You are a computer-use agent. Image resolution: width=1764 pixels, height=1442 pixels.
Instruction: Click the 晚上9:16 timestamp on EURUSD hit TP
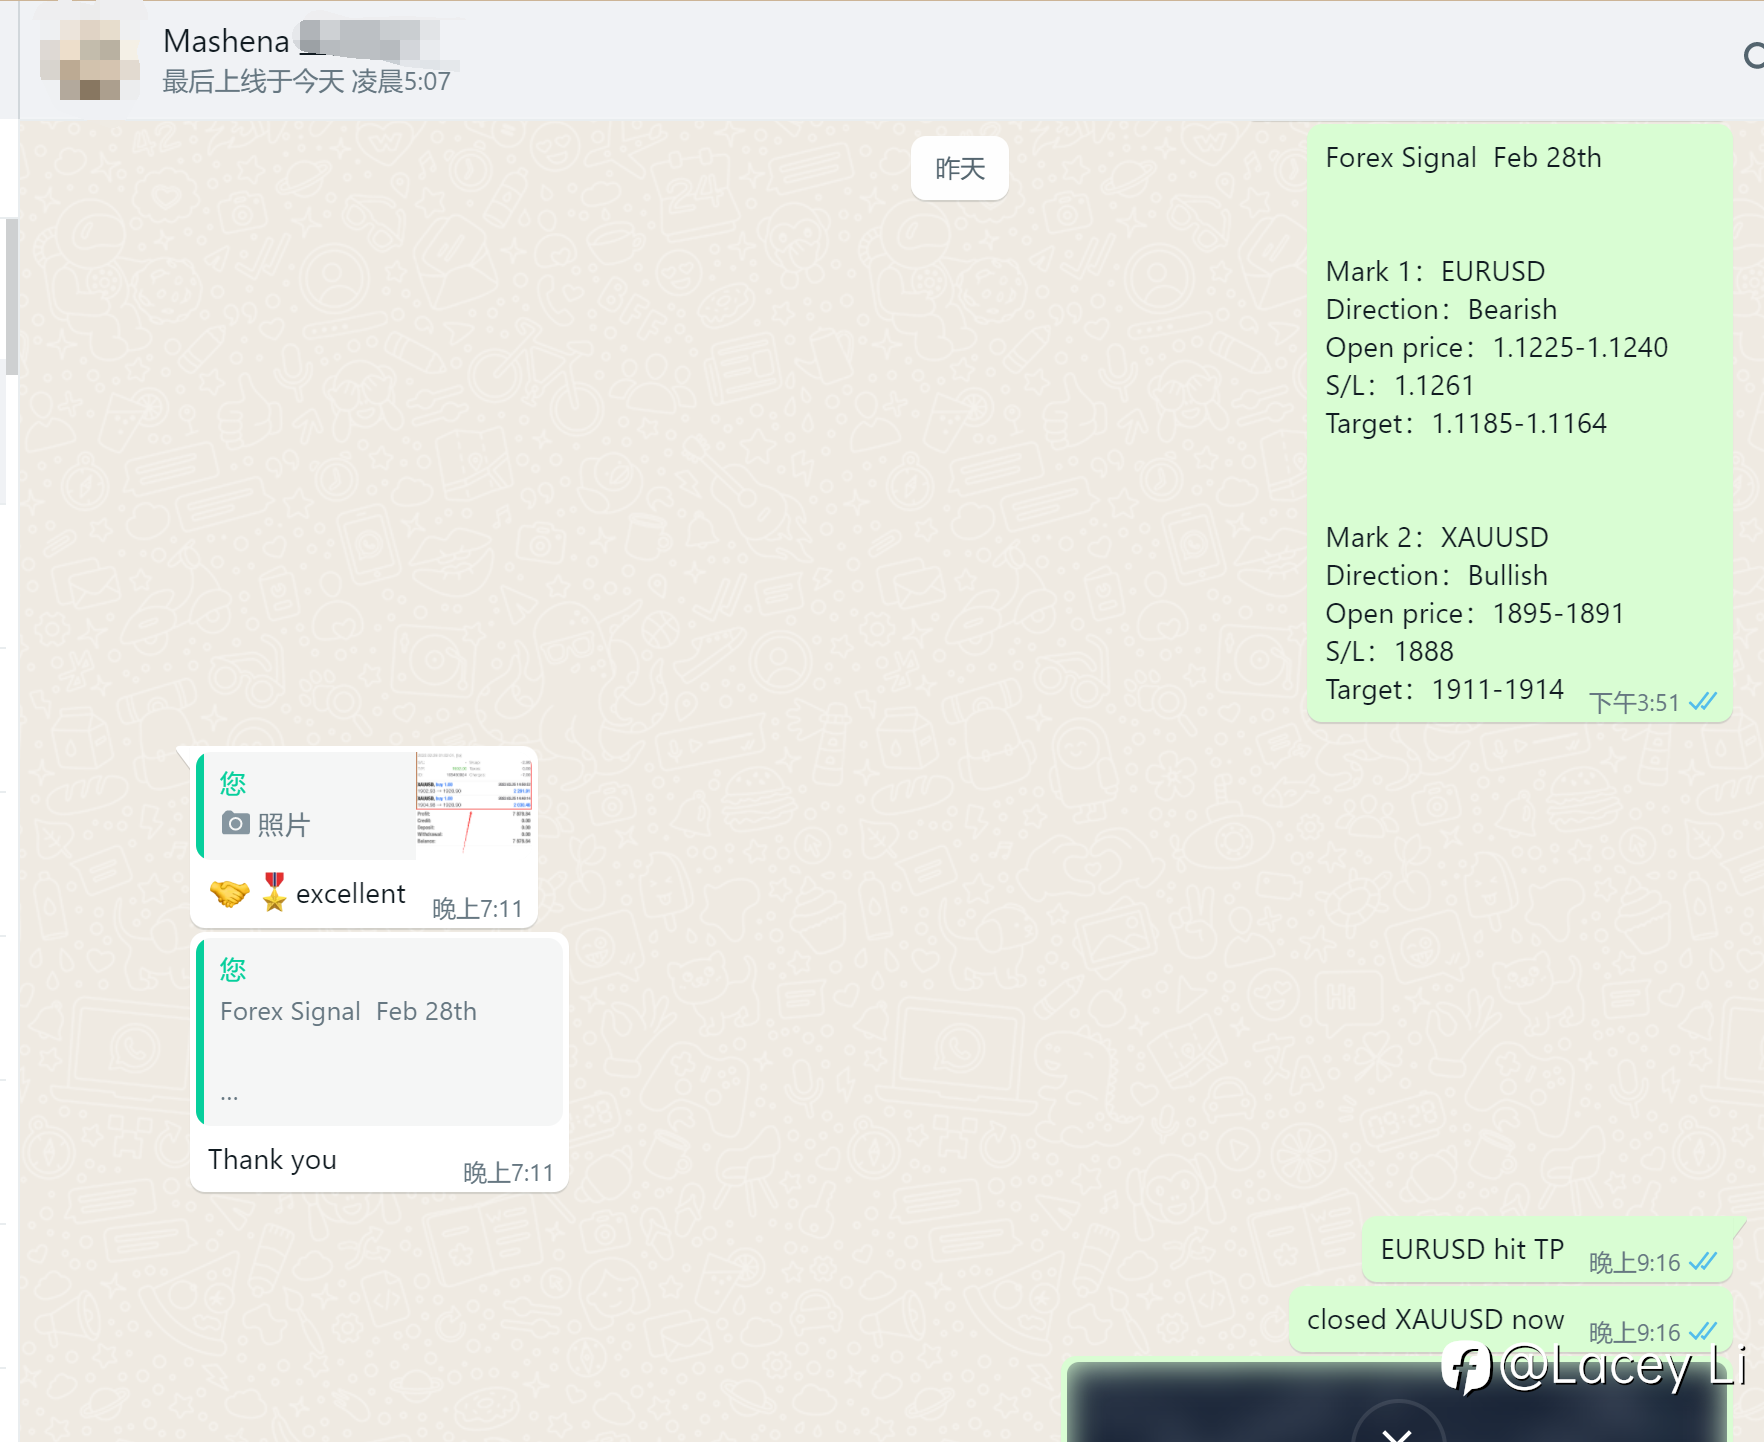point(1634,1263)
